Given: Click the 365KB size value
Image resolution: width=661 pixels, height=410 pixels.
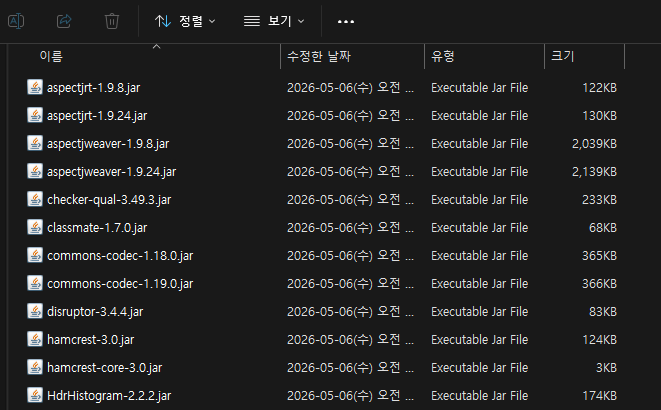Looking at the screenshot, I should (599, 256).
